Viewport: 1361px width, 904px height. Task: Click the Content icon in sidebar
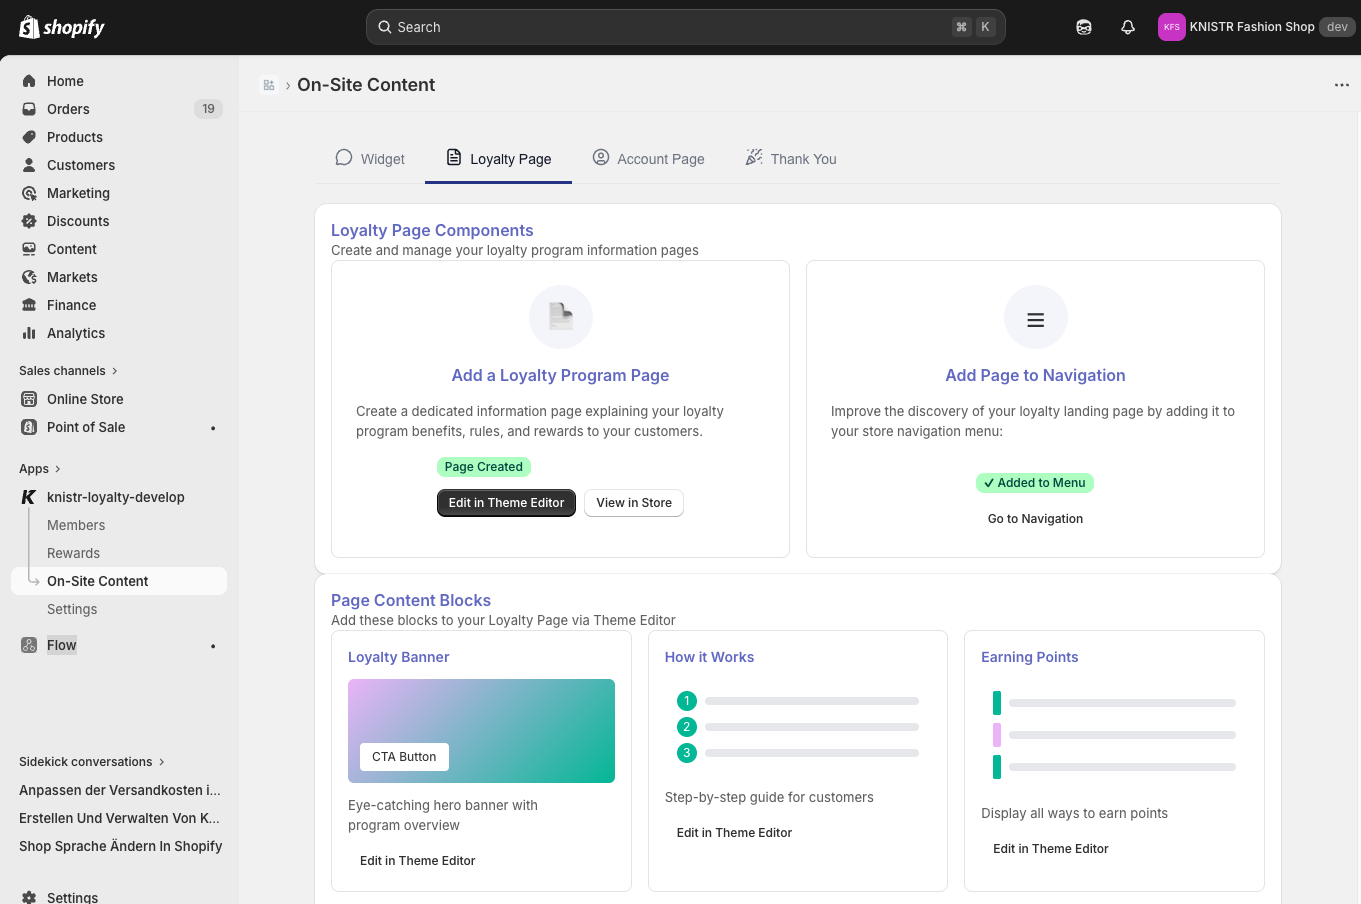coord(29,249)
